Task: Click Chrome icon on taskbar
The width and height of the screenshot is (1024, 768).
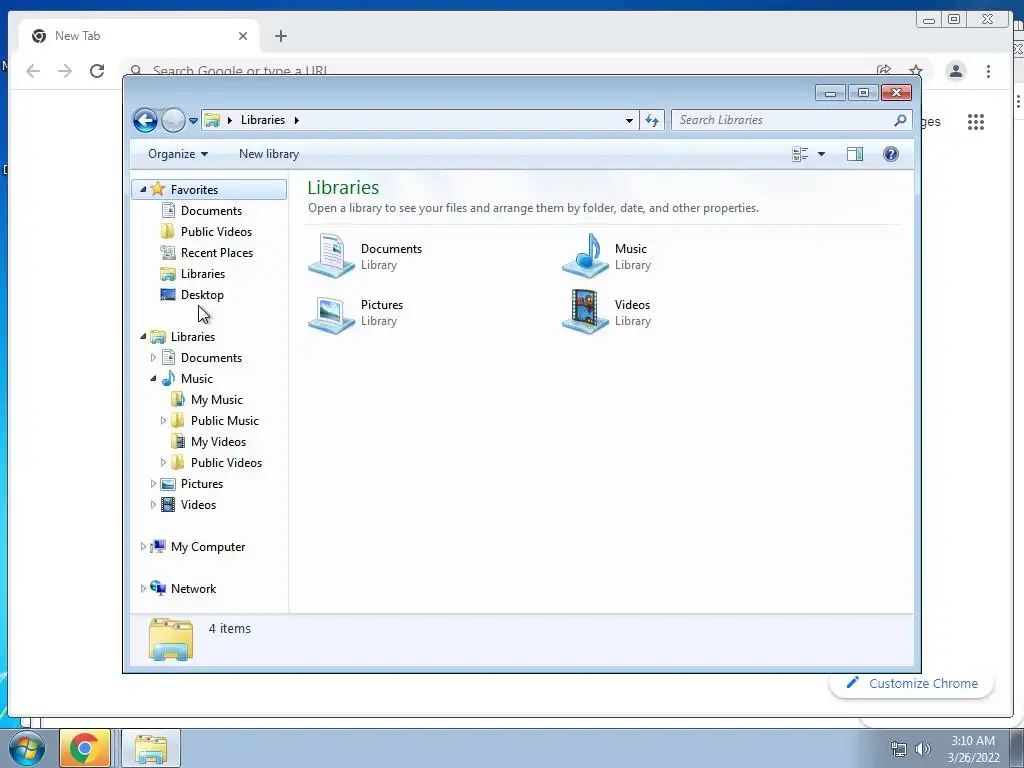Action: pyautogui.click(x=84, y=748)
